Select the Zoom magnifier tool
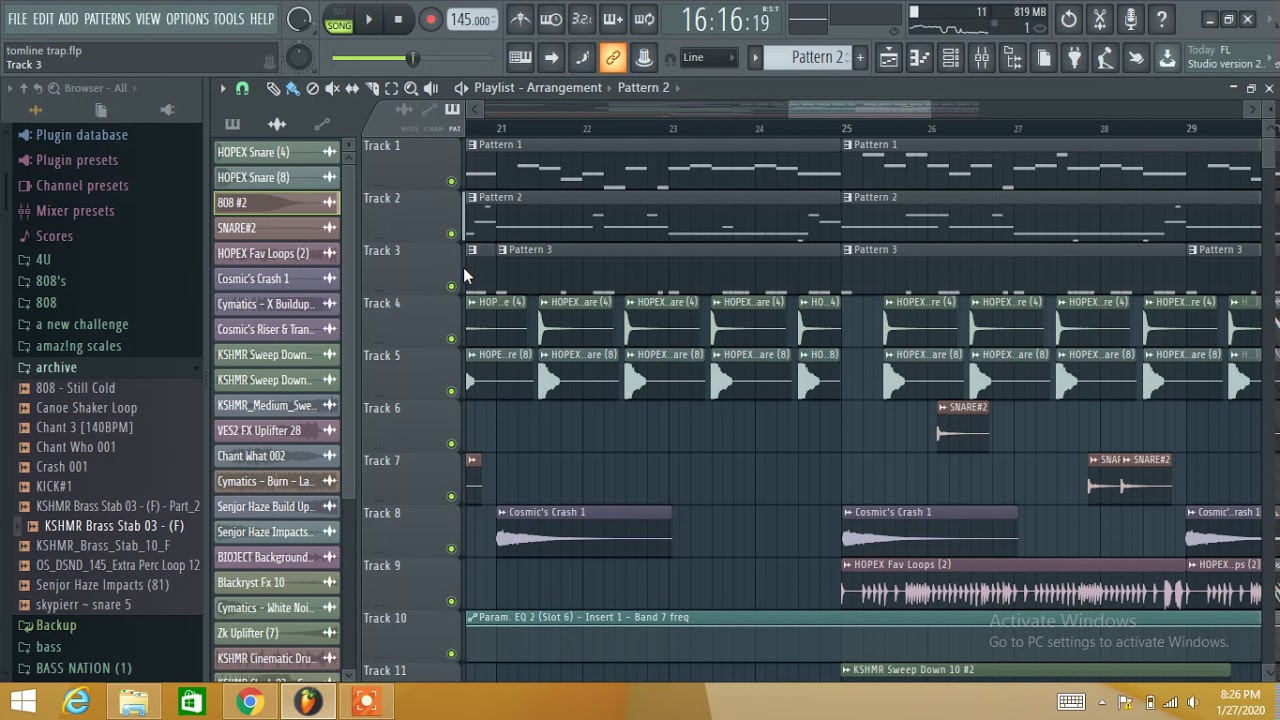This screenshot has width=1280, height=720. click(411, 89)
